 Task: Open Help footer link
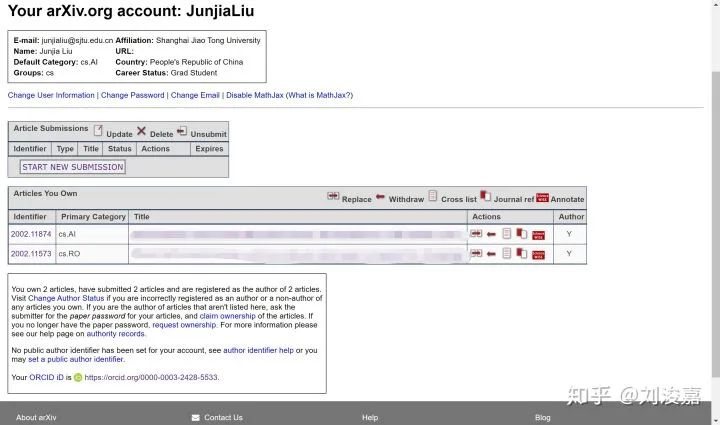click(370, 418)
